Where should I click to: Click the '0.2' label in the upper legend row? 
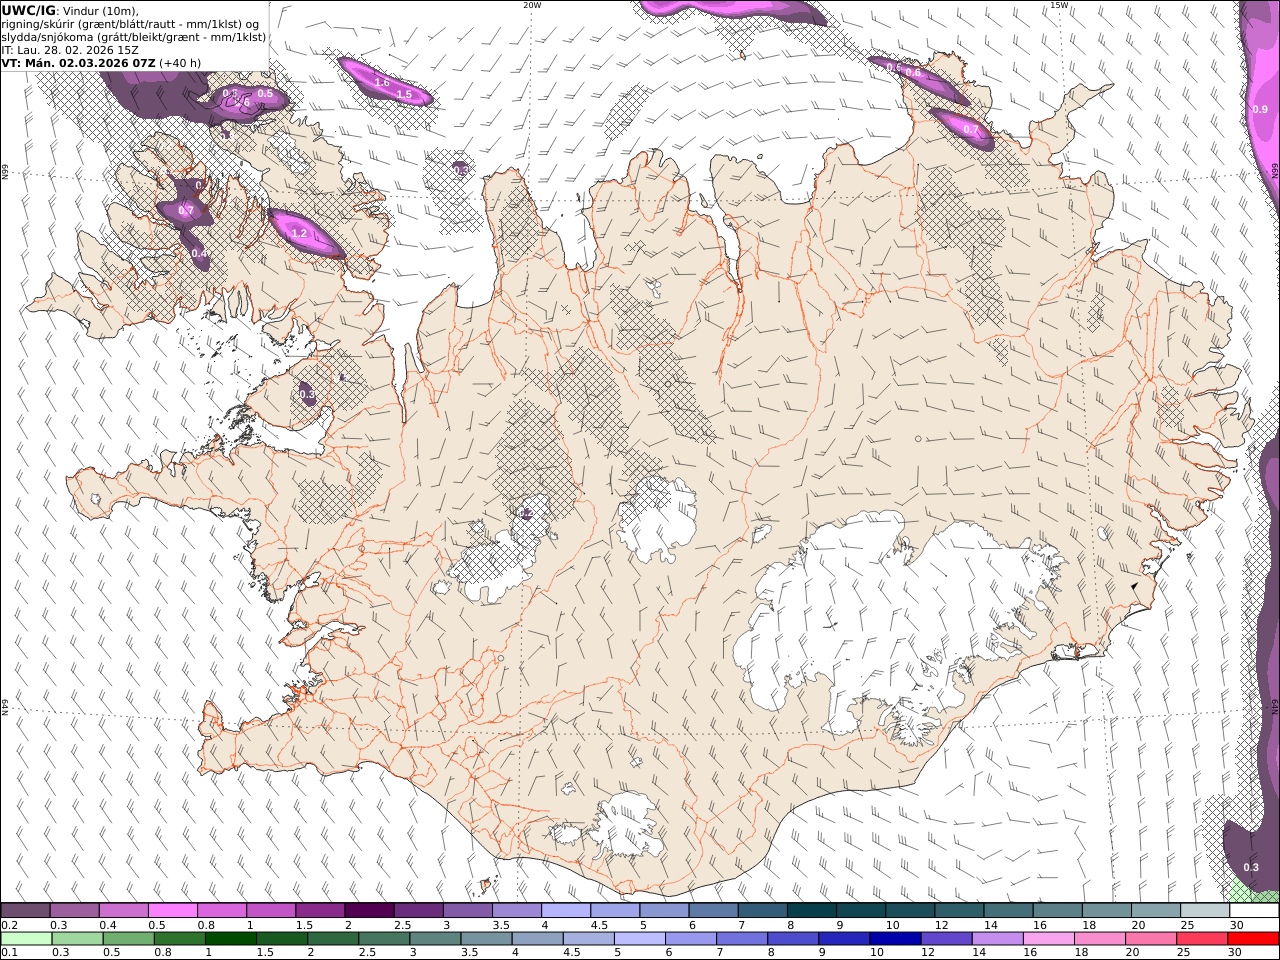(9, 925)
